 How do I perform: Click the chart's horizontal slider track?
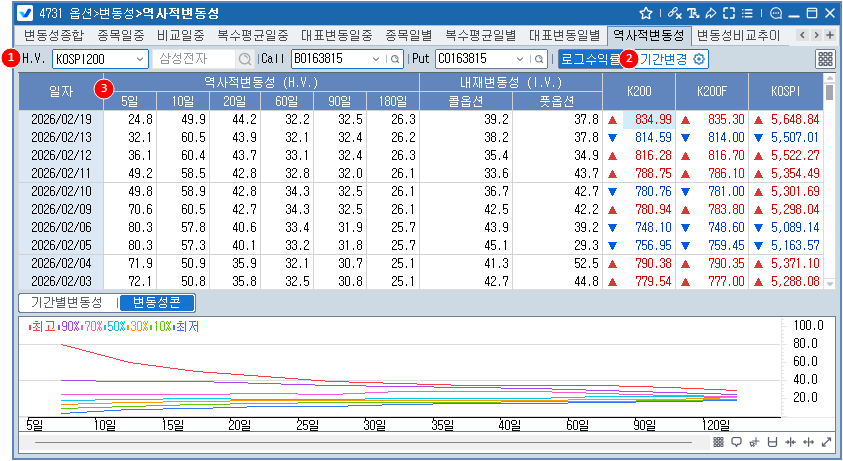(x=360, y=441)
